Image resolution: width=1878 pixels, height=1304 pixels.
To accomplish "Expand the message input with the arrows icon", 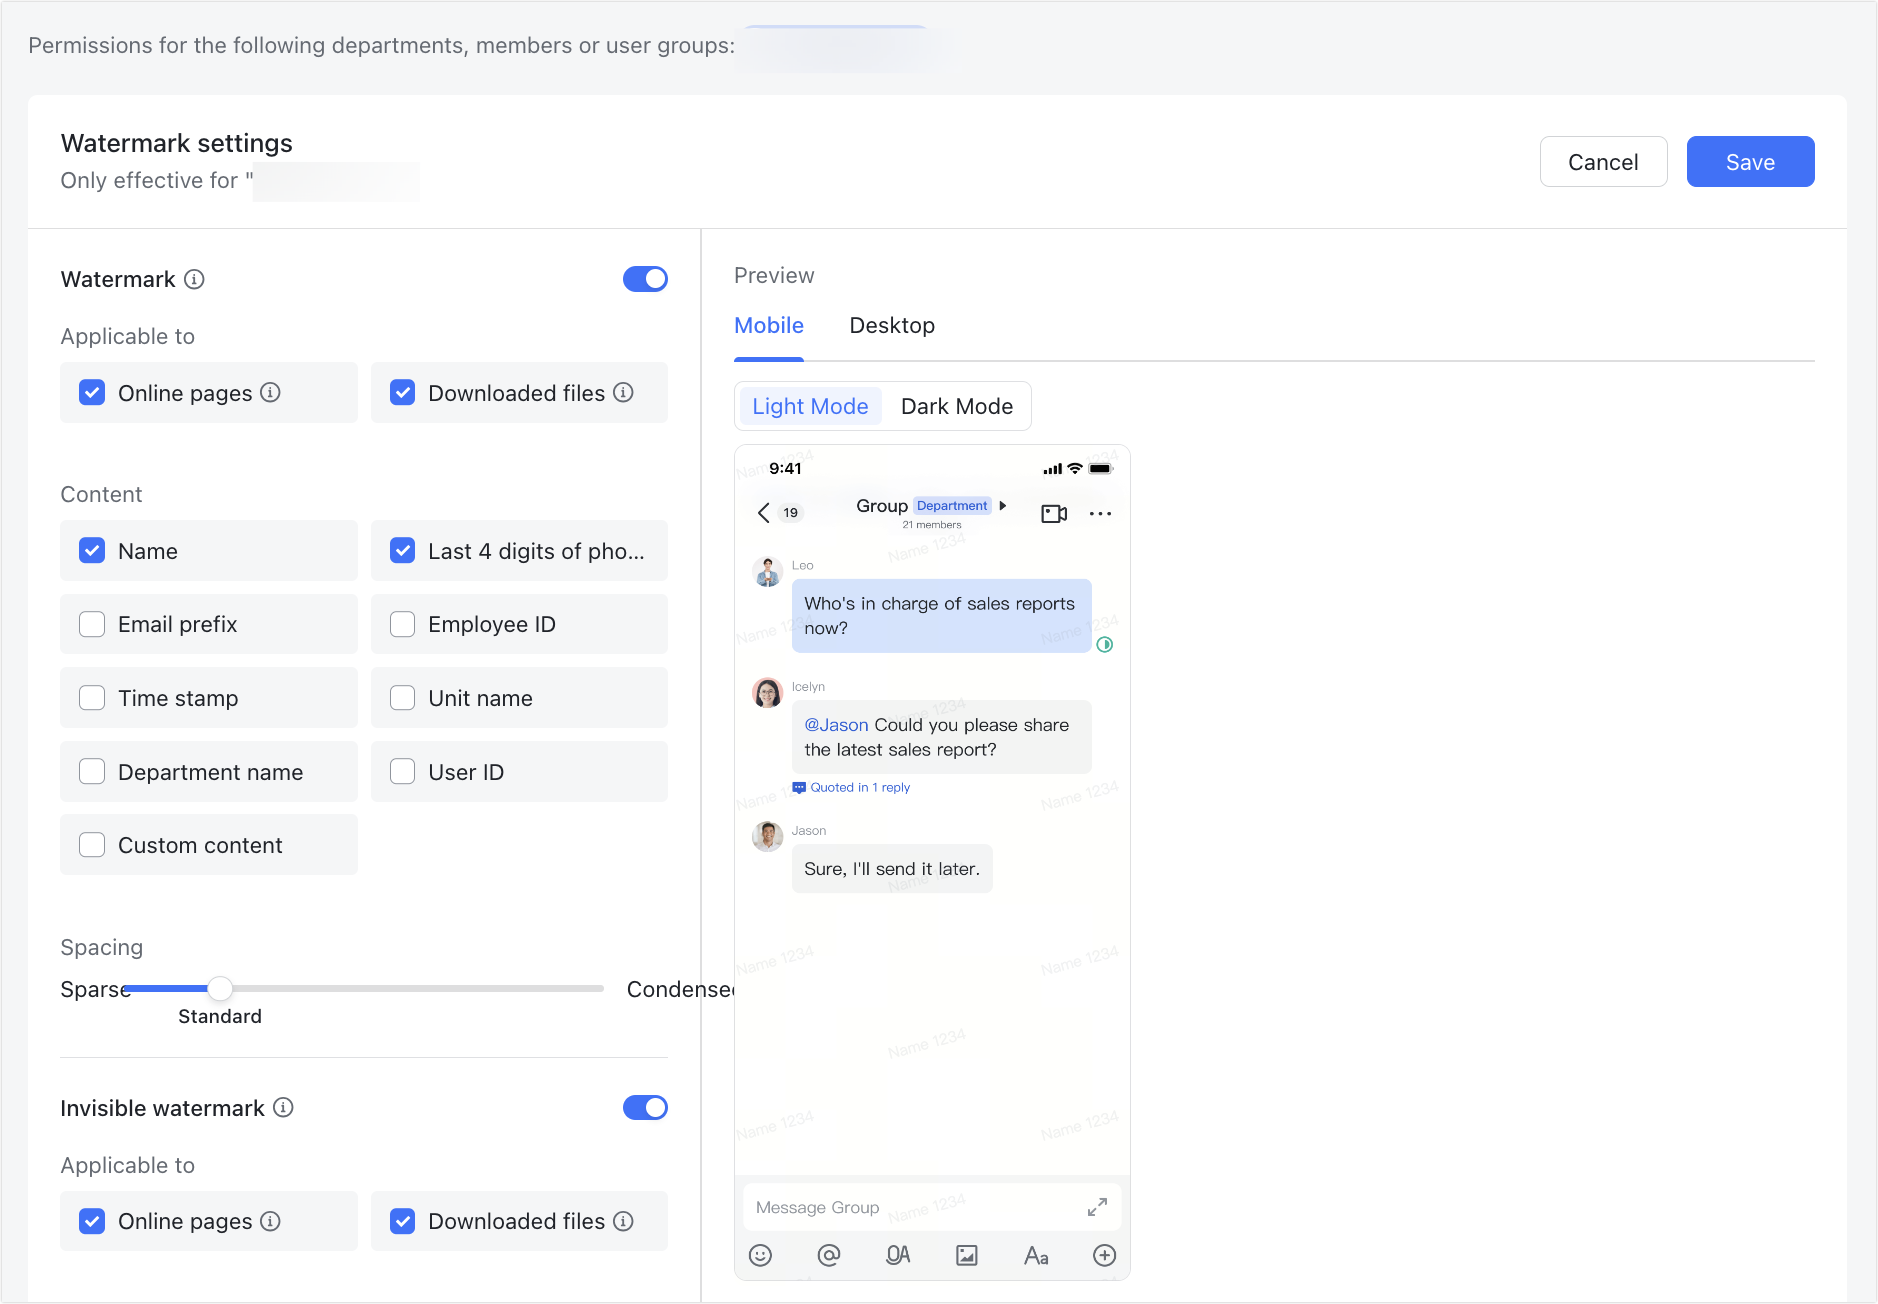I will coord(1096,1206).
